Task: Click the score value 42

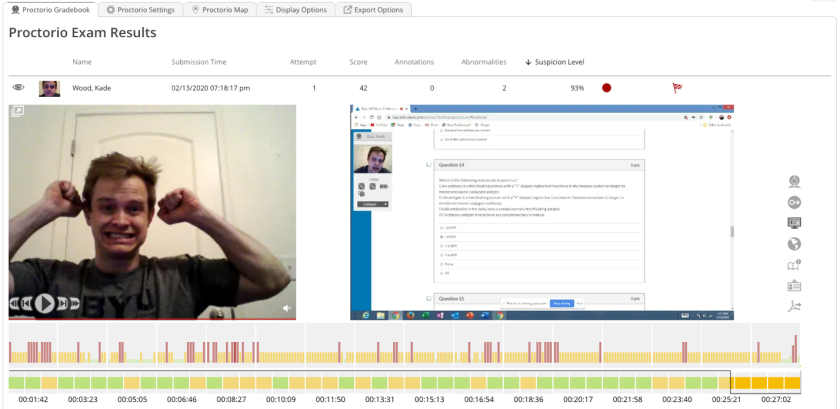Action: (363, 88)
